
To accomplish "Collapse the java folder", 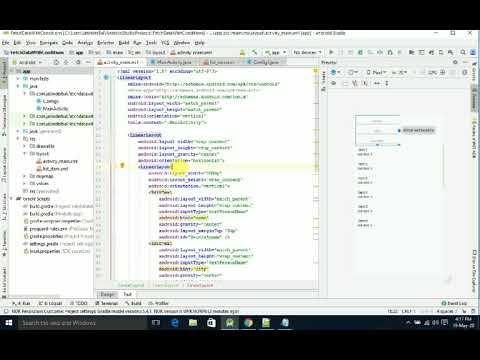I will tap(18, 86).
